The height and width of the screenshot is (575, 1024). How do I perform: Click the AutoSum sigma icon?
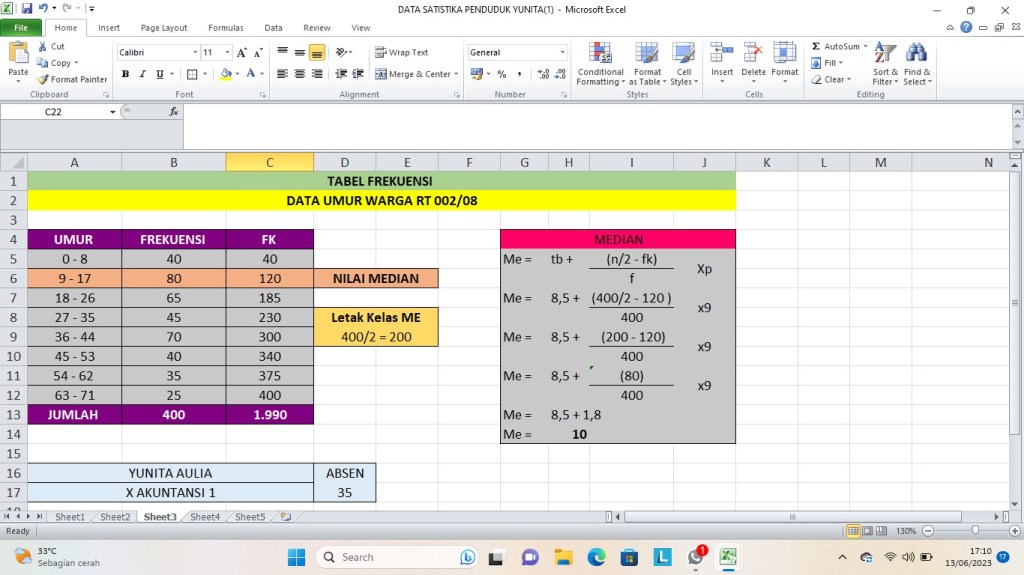point(816,47)
